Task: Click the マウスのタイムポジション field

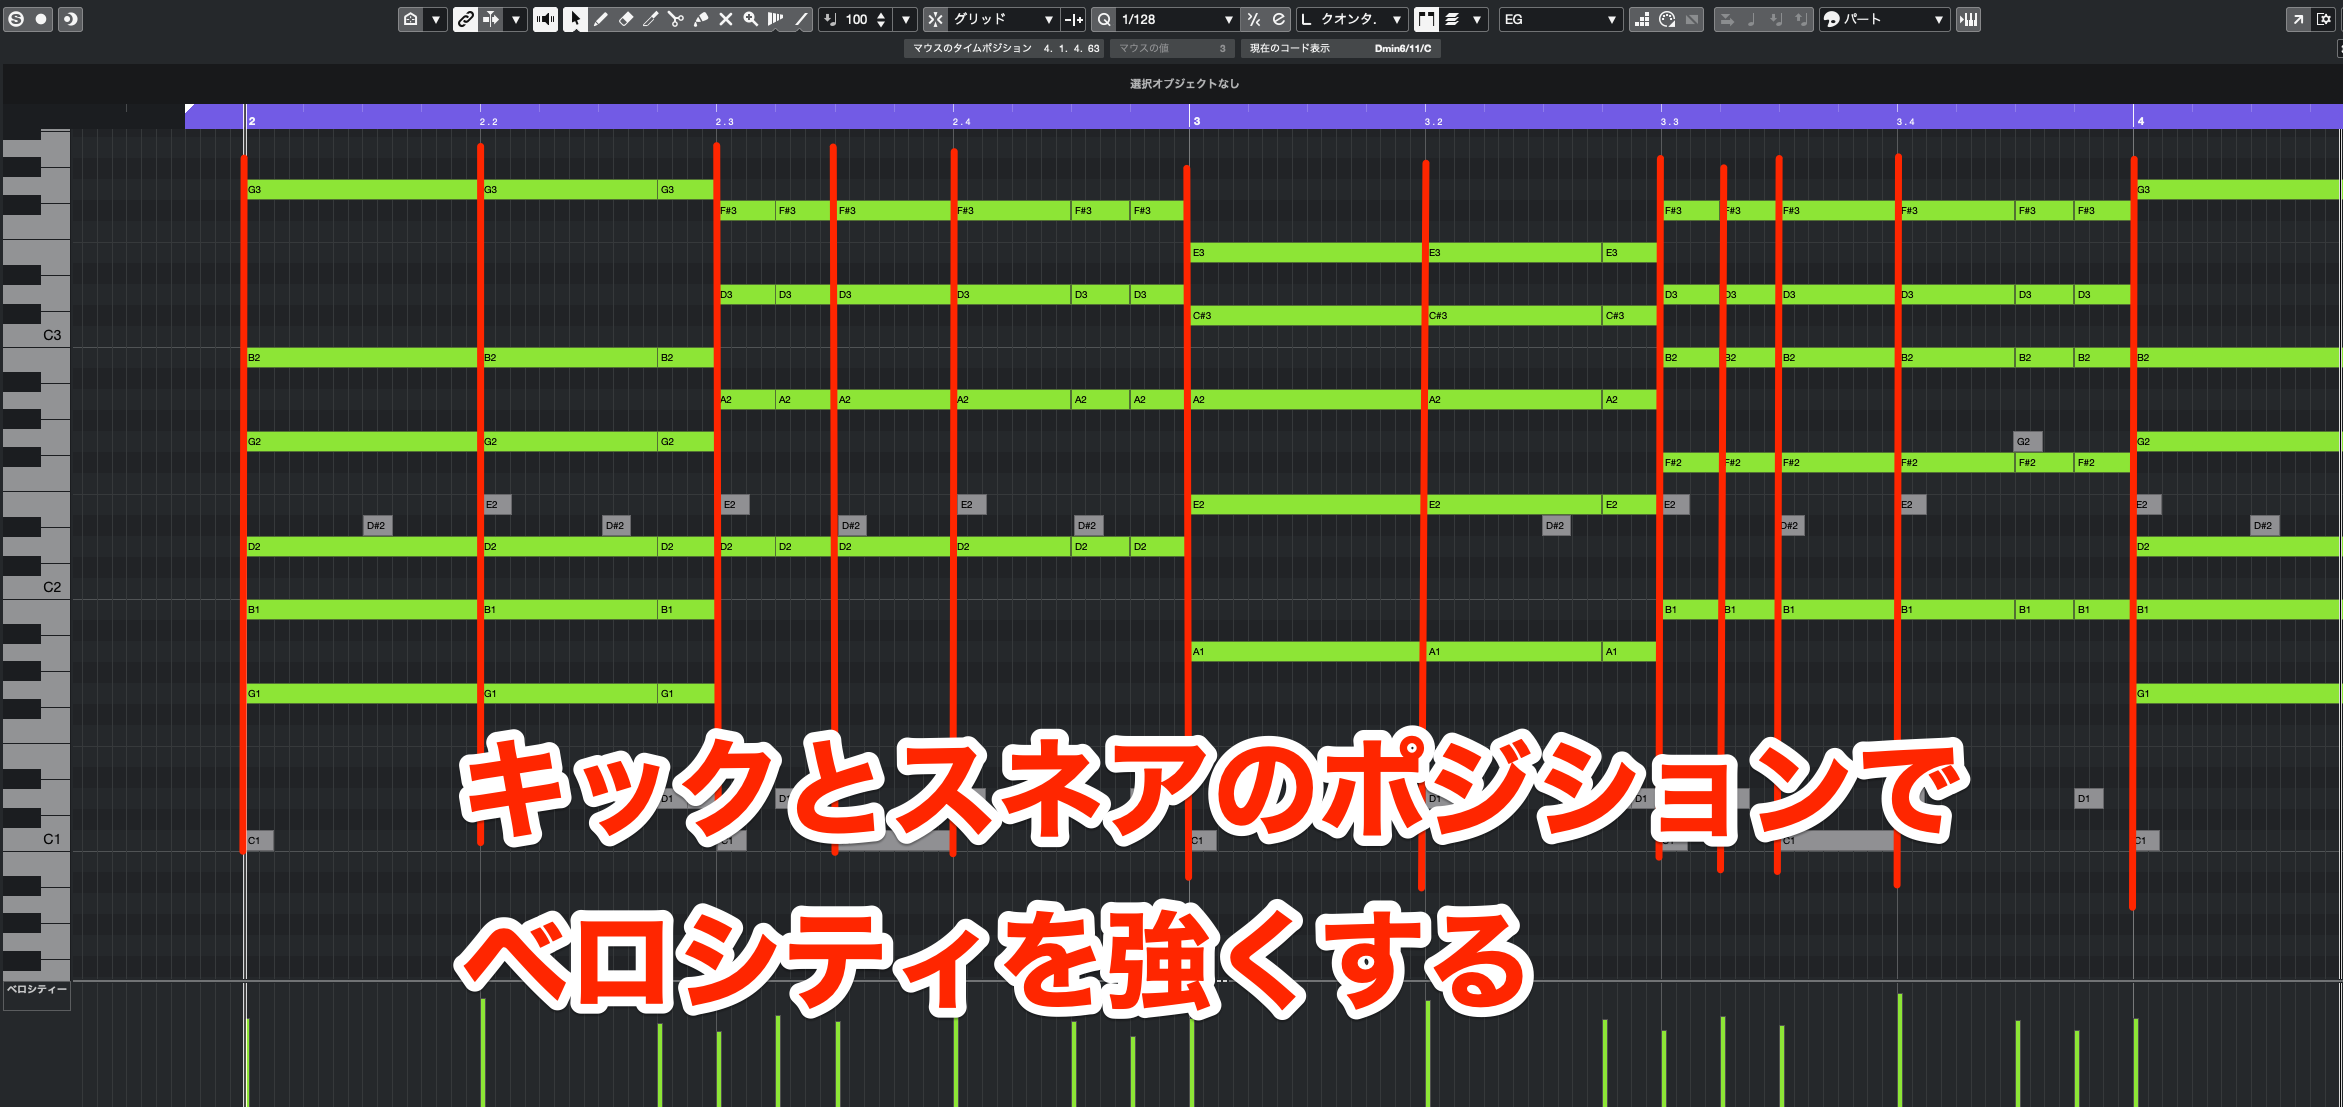Action: 1005,48
